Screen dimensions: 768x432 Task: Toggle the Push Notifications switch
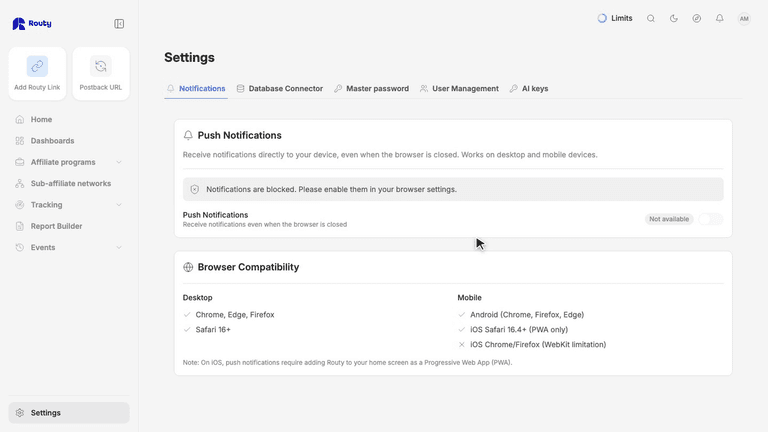[x=711, y=219]
